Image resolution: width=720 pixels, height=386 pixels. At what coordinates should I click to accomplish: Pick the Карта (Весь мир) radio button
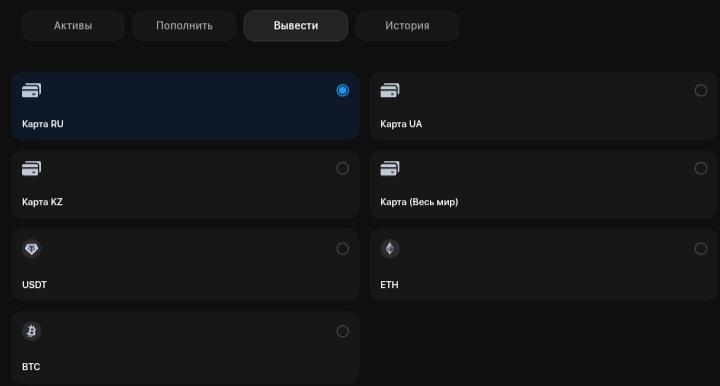pyautogui.click(x=701, y=168)
